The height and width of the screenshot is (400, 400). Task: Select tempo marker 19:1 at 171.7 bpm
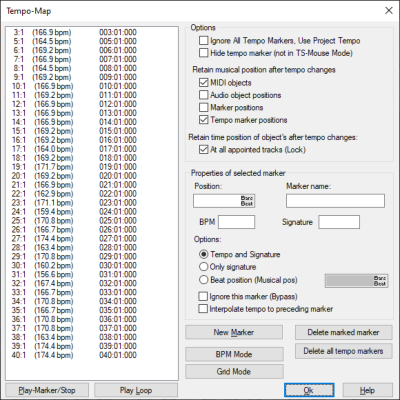[74, 167]
